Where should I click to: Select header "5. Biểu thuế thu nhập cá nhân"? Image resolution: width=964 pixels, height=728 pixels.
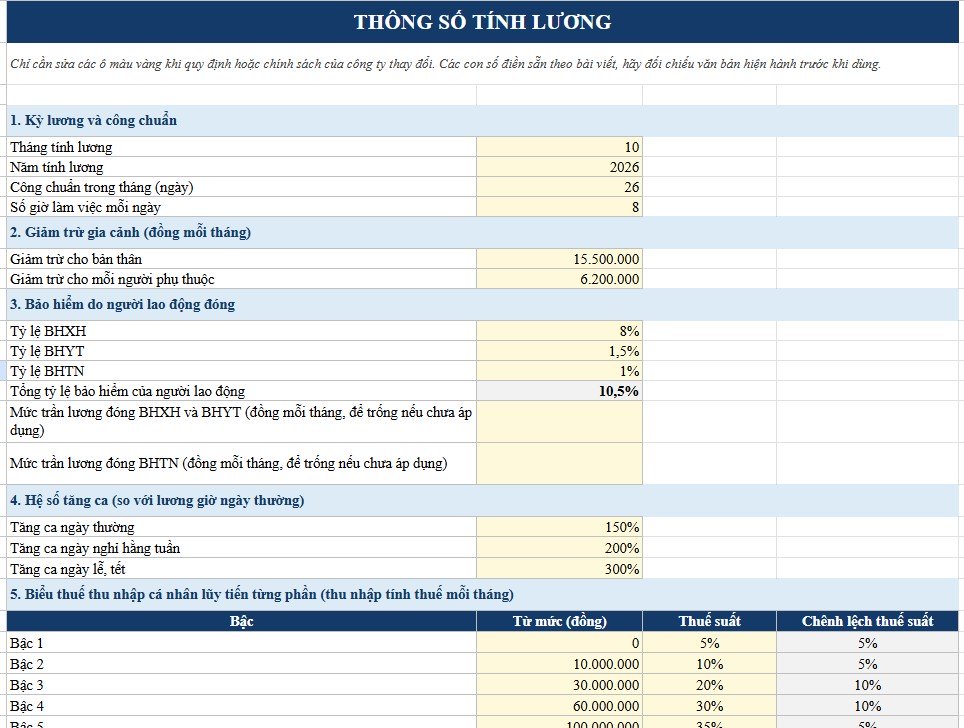tap(483, 595)
